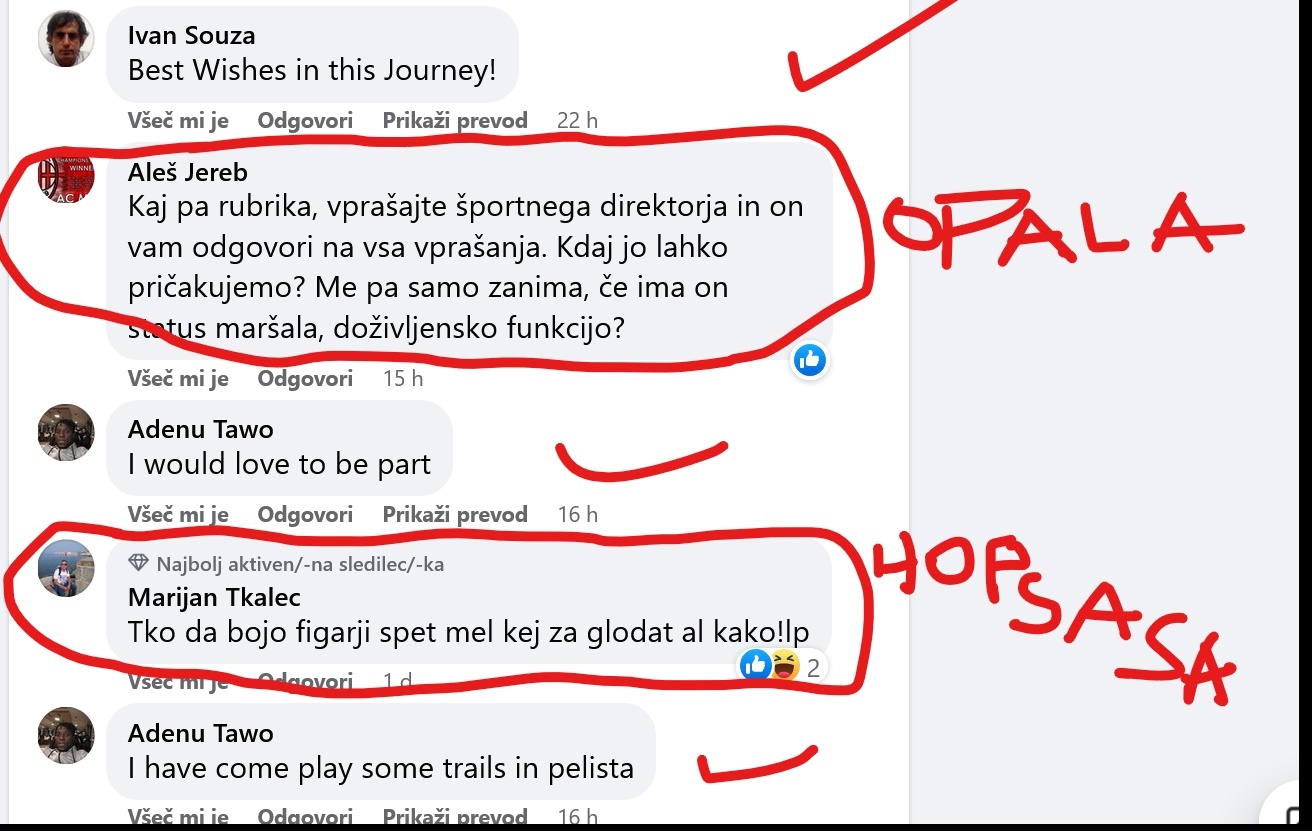Reply to 'I would love to be part' comment
Screen dimensions: 1312x831
[x=305, y=515]
